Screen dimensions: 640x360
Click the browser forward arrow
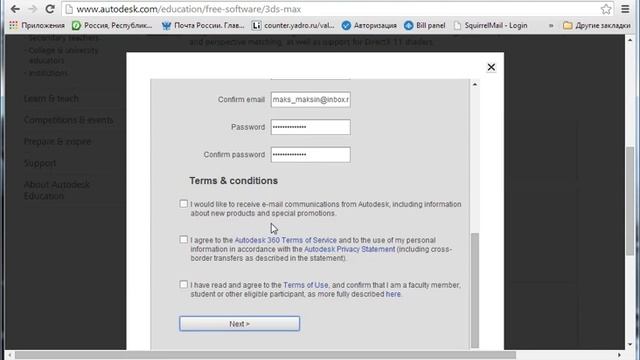(33, 9)
